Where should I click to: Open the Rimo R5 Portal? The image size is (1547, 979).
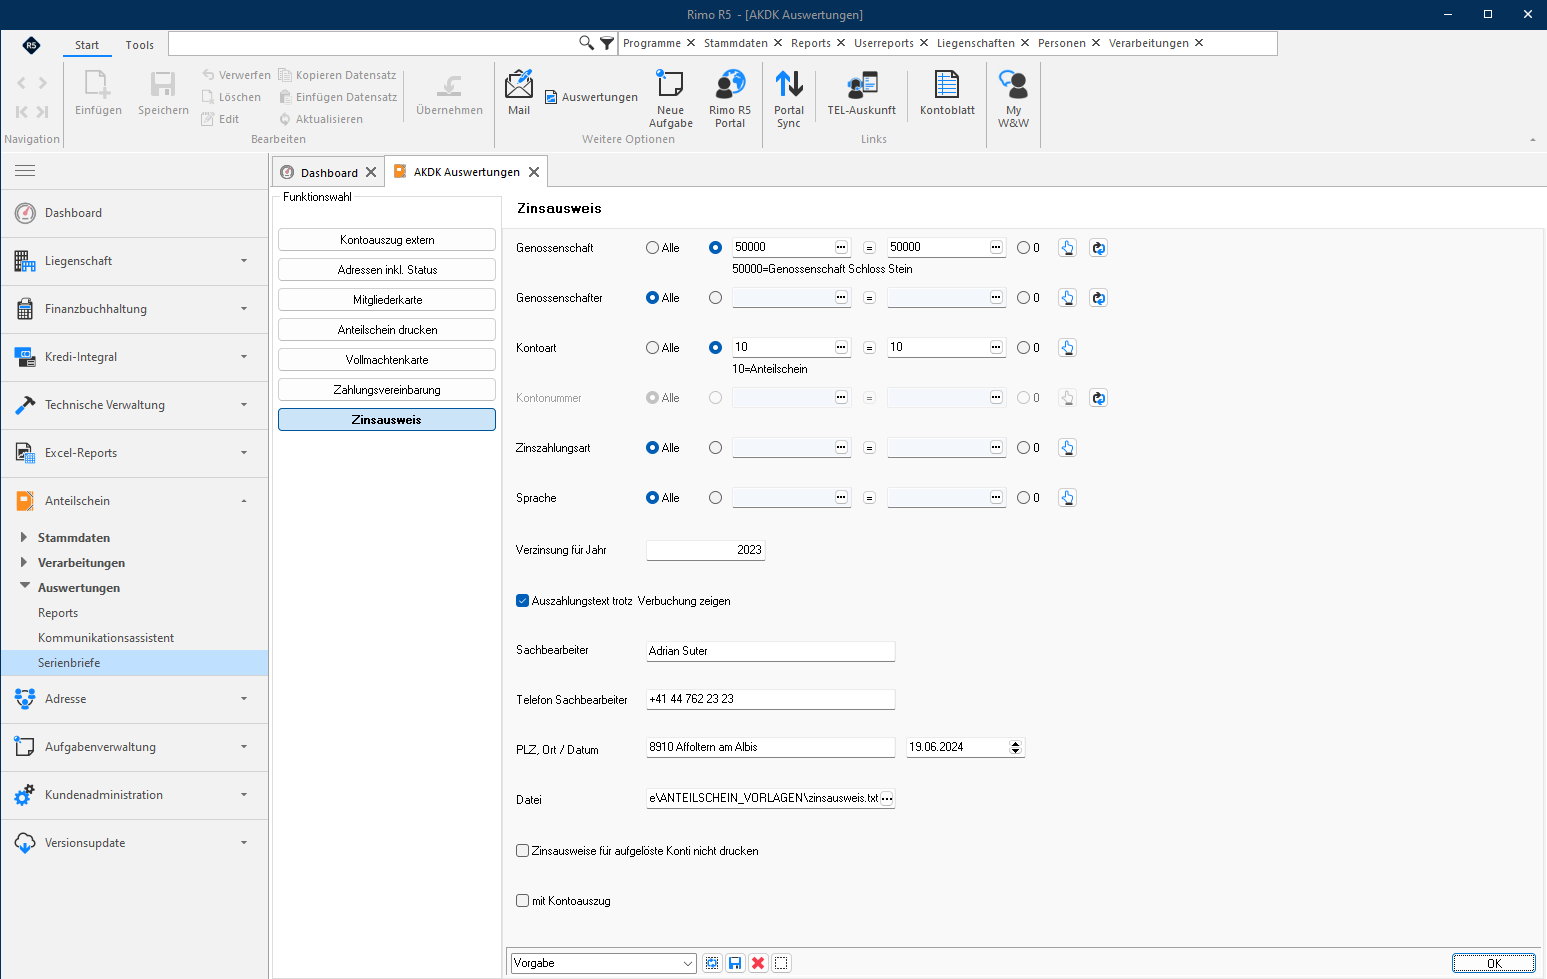coord(730,98)
